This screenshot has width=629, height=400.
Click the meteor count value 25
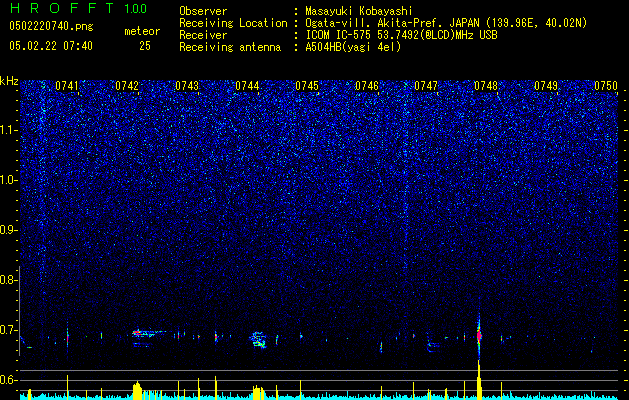click(145, 46)
